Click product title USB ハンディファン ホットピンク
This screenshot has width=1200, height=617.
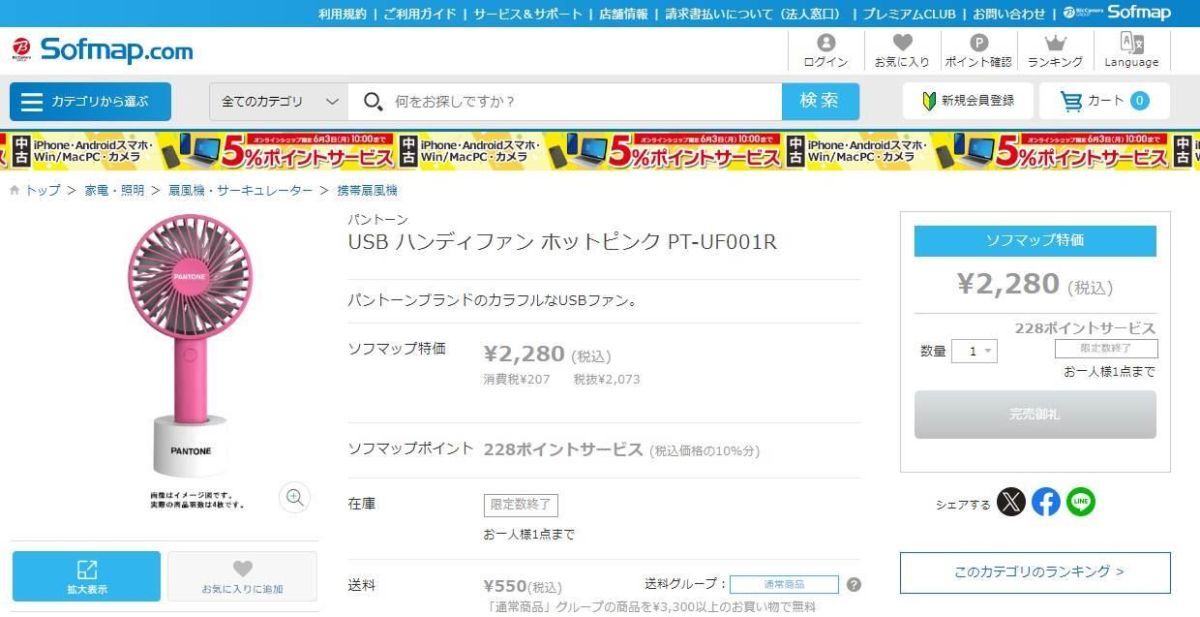(562, 242)
